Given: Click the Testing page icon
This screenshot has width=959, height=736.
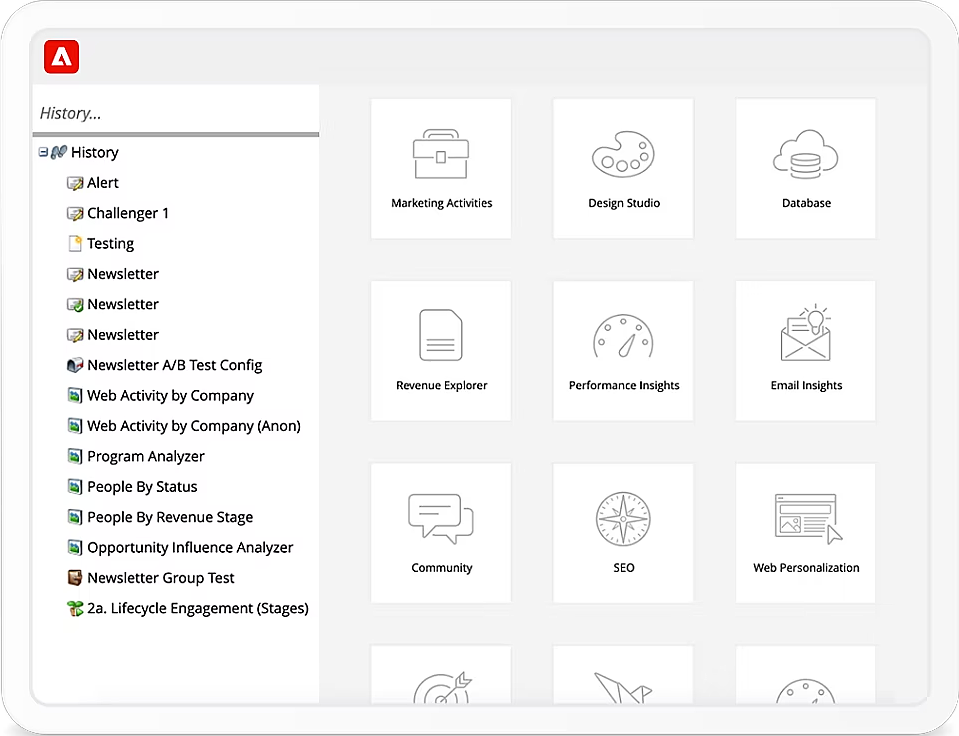Looking at the screenshot, I should click(75, 243).
